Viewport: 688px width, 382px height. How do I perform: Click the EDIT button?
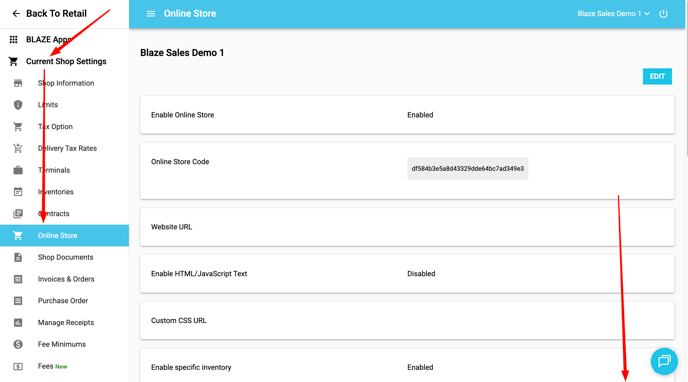[x=657, y=76]
